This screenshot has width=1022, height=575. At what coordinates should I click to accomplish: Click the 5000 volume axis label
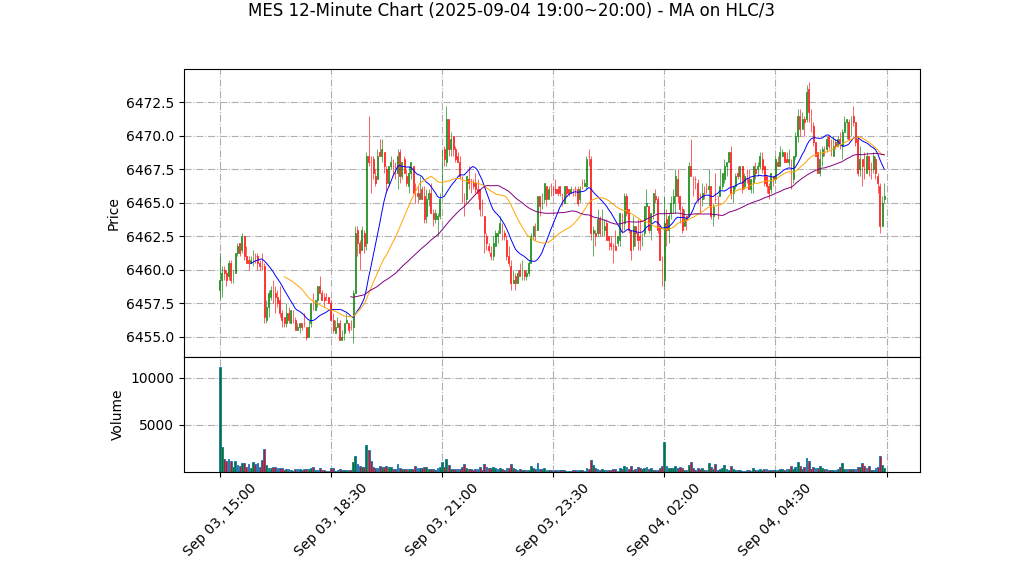(156, 426)
